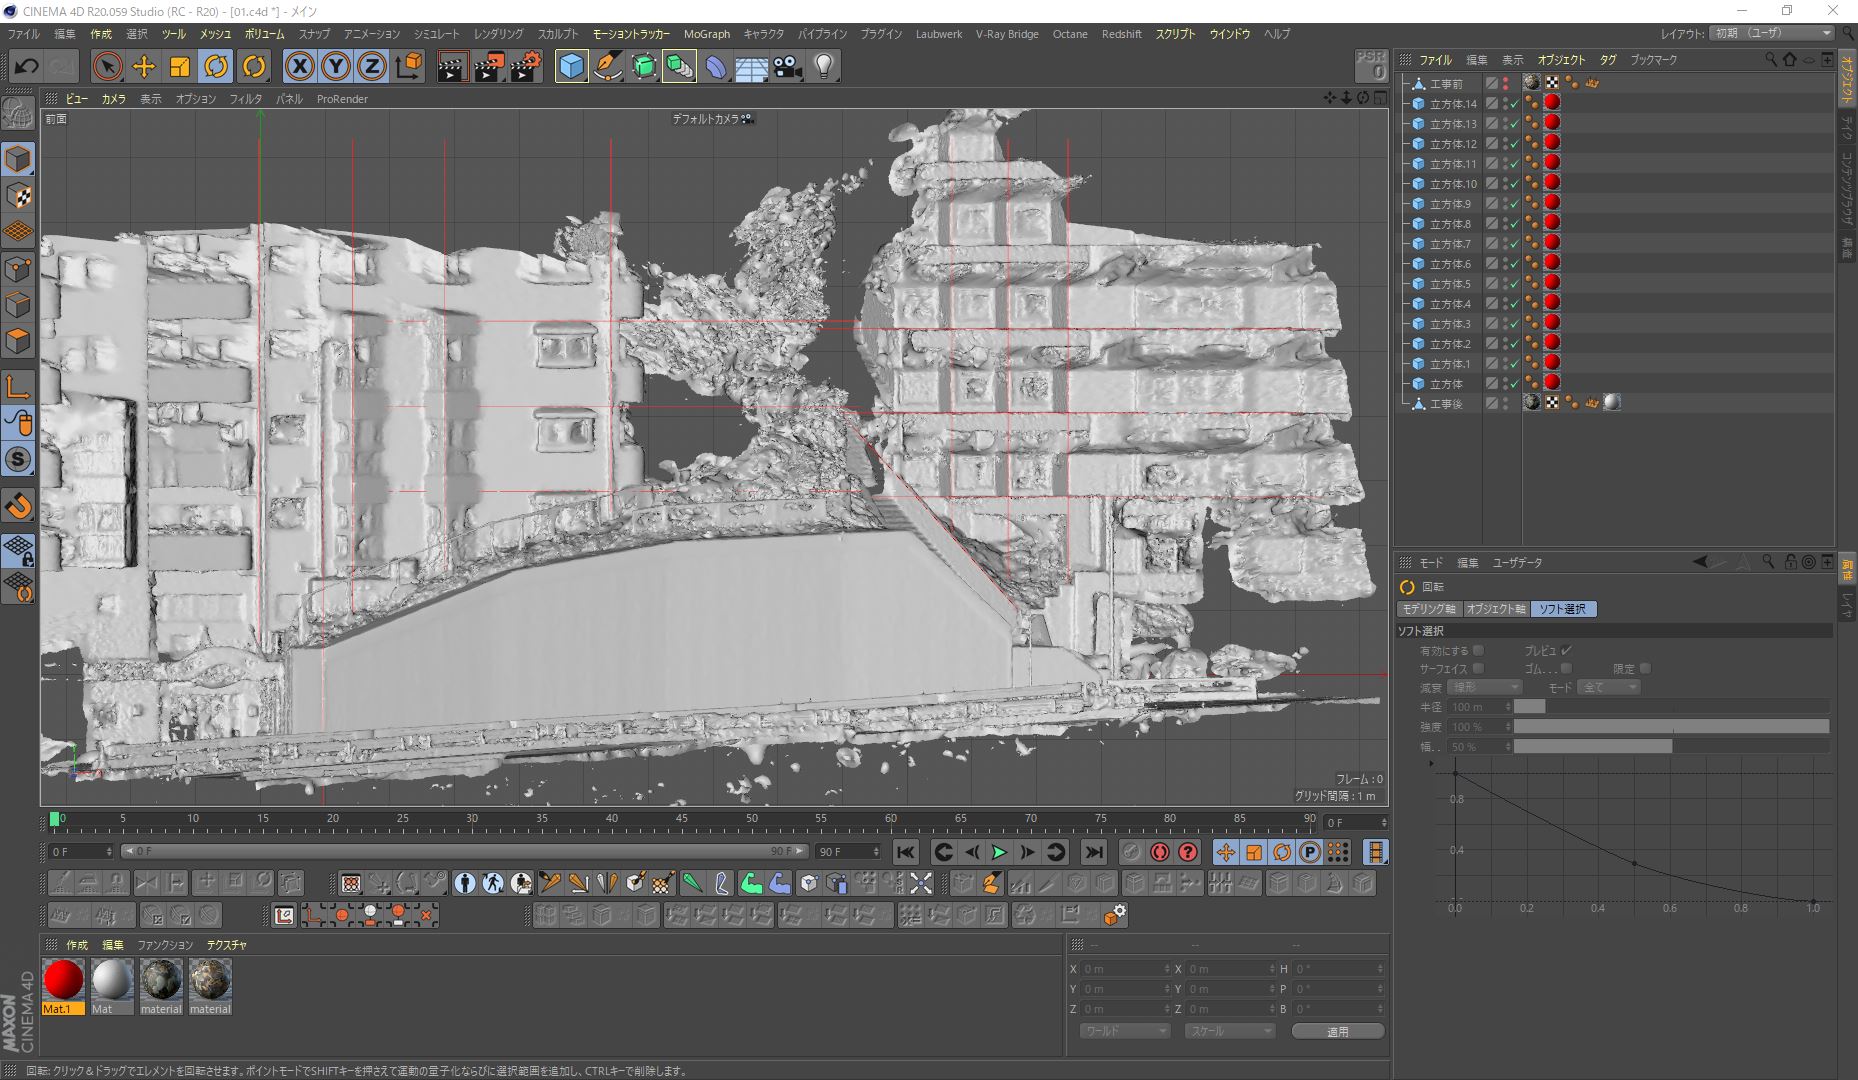1858x1080 pixels.
Task: Select the Move tool in the top toolbar
Action: coord(144,67)
